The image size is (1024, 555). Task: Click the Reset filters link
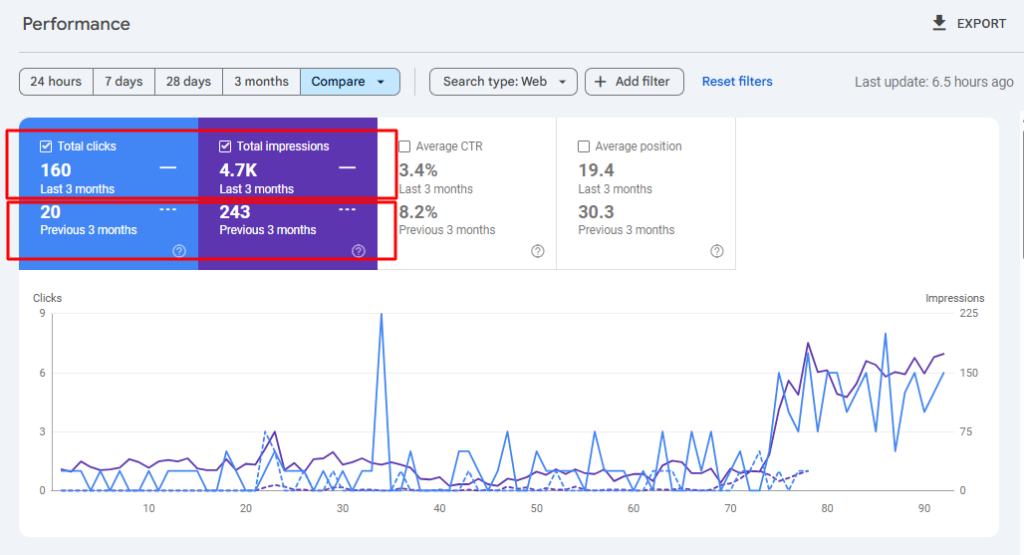pyautogui.click(x=737, y=82)
